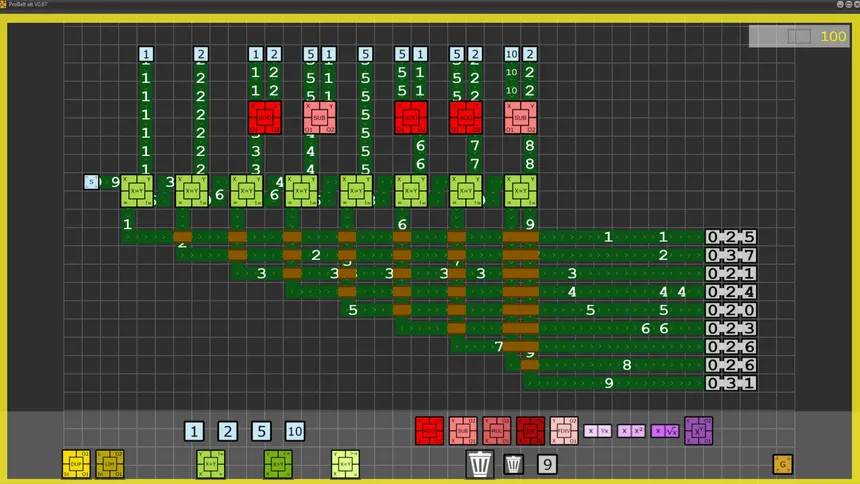Select the purple X power Y block

tap(698, 431)
